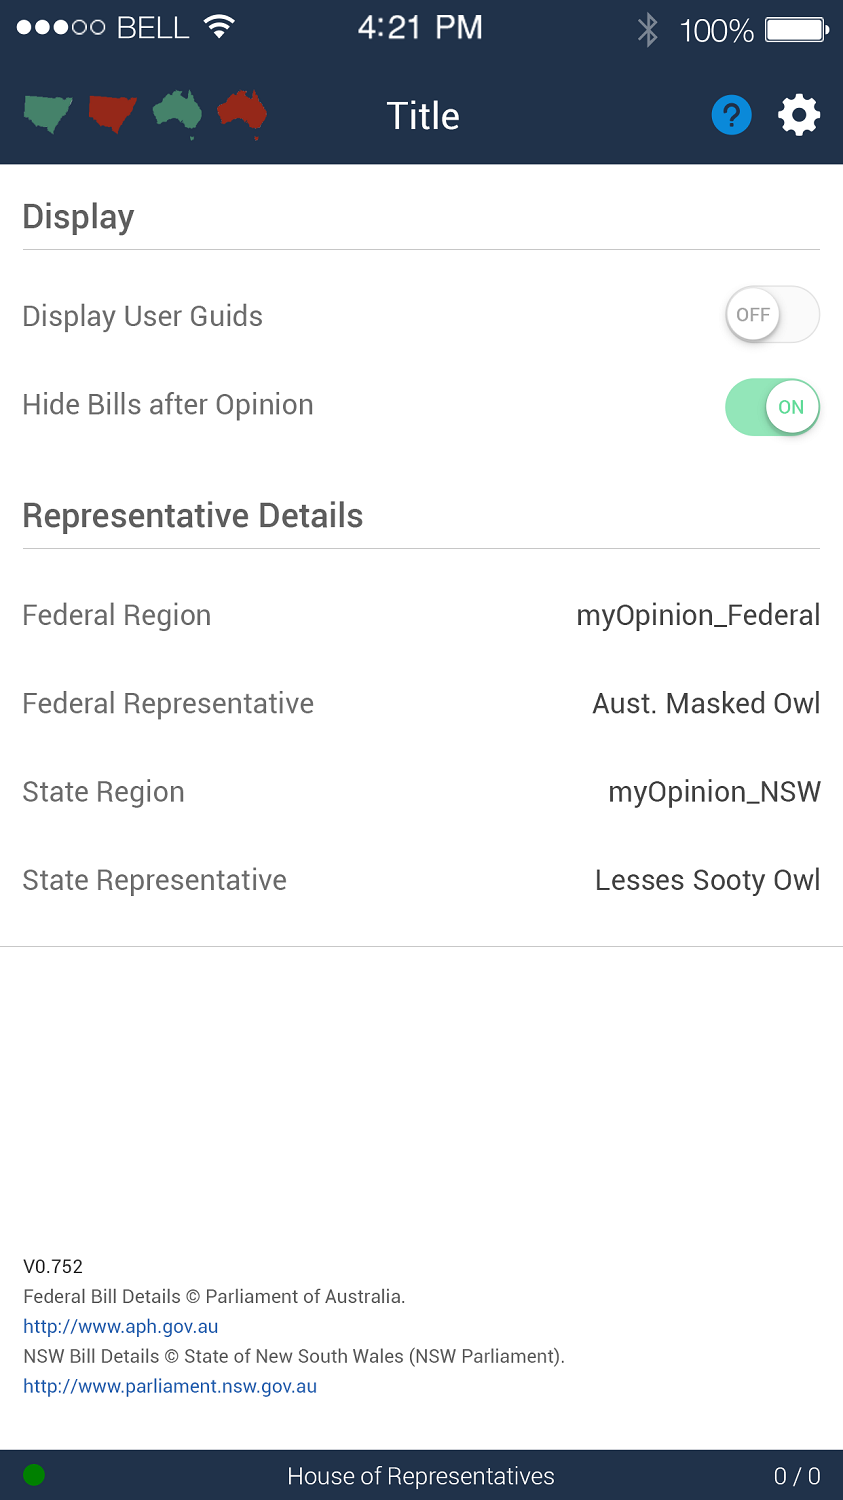Viewport: 843px width, 1500px height.
Task: Open help via the blue question mark
Action: (x=731, y=115)
